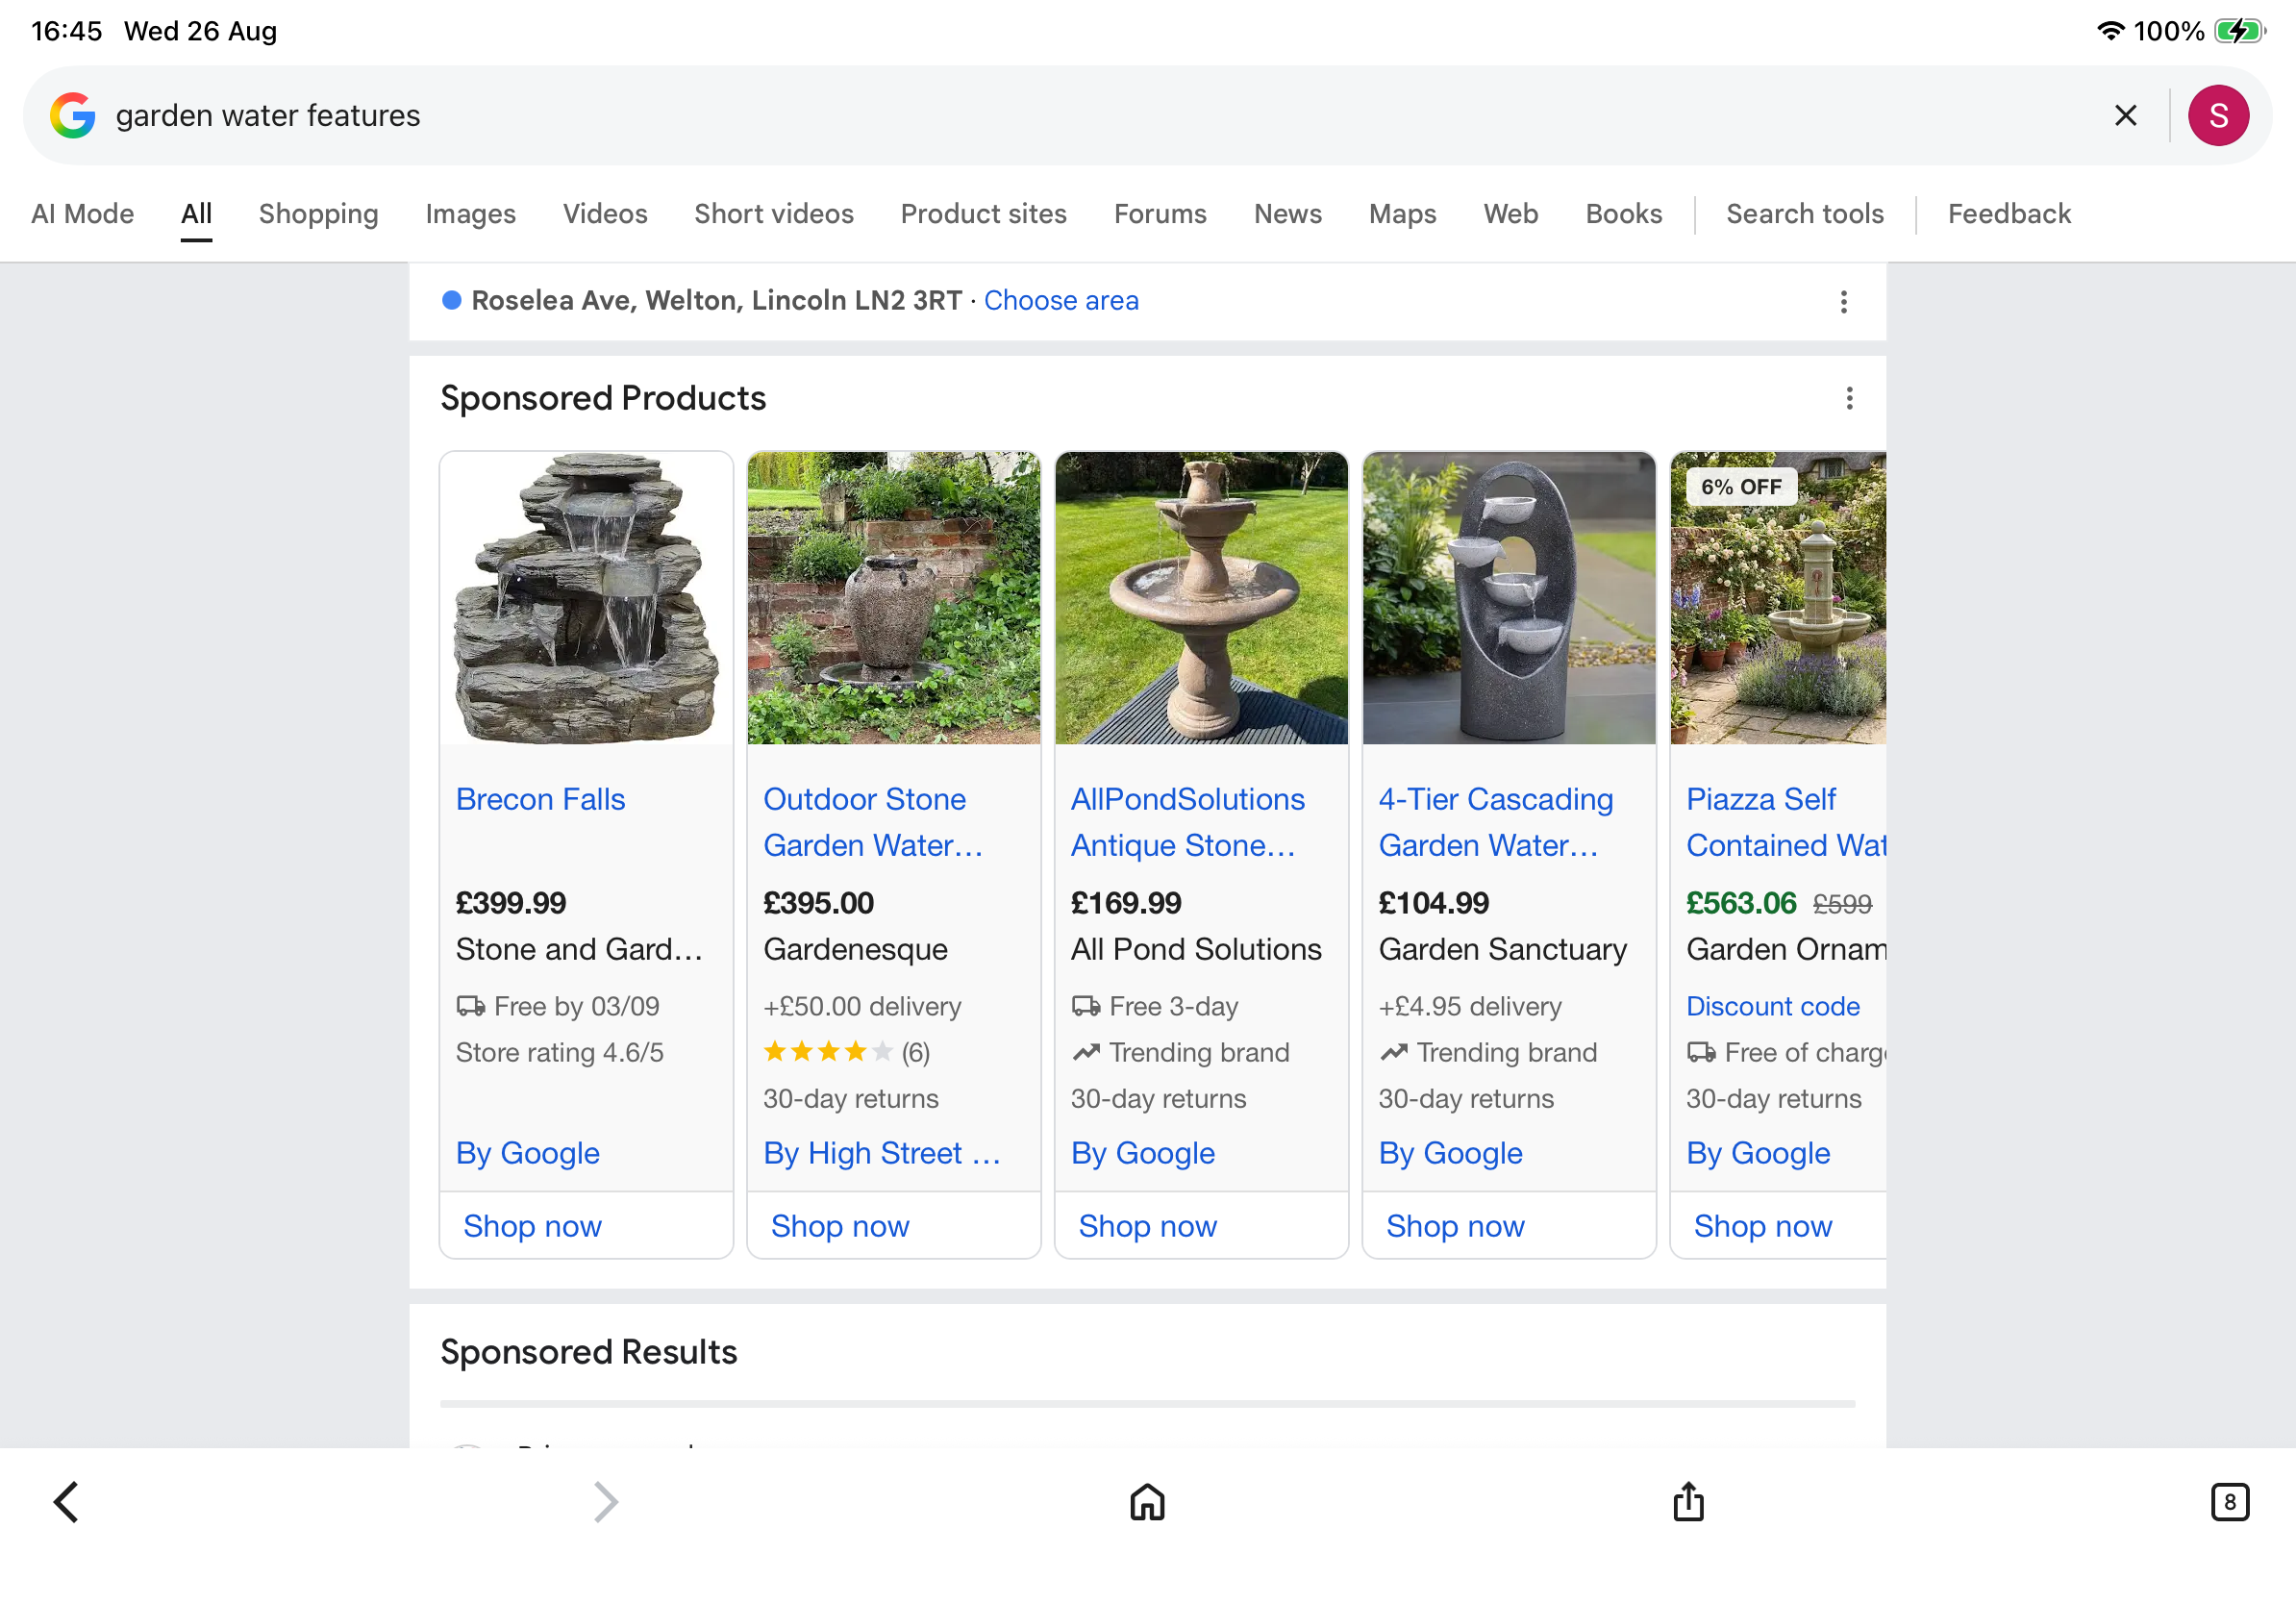Open location bar three-dot menu
The image size is (2296, 1604).
click(1843, 301)
